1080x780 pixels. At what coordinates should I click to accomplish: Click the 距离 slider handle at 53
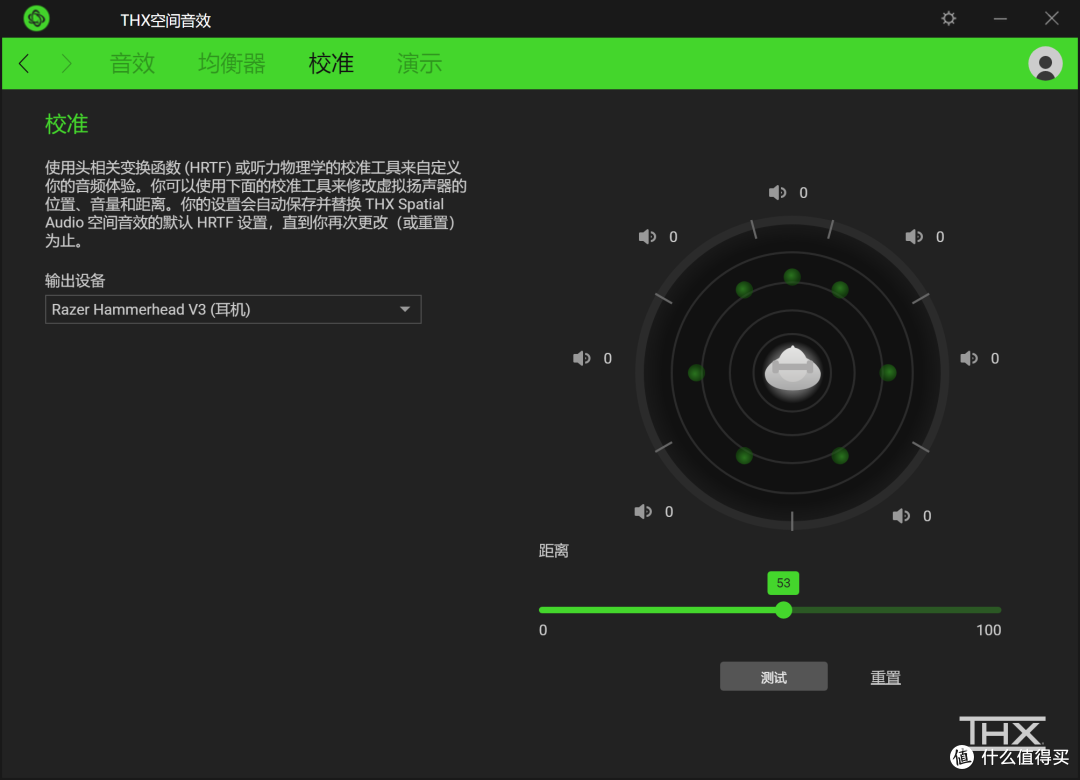[x=783, y=610]
